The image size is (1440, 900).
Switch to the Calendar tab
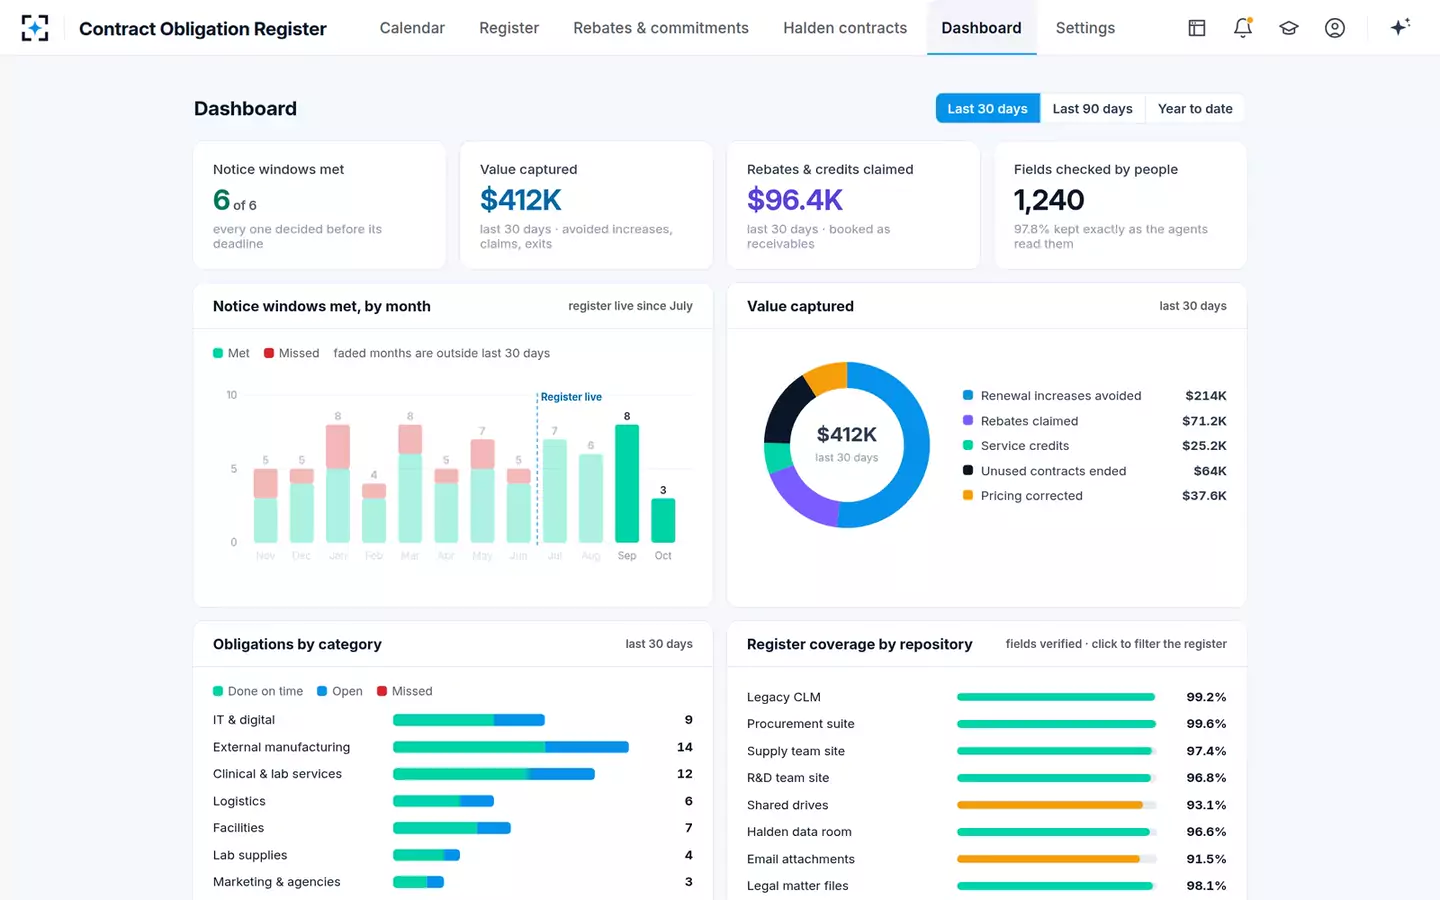[x=412, y=28]
